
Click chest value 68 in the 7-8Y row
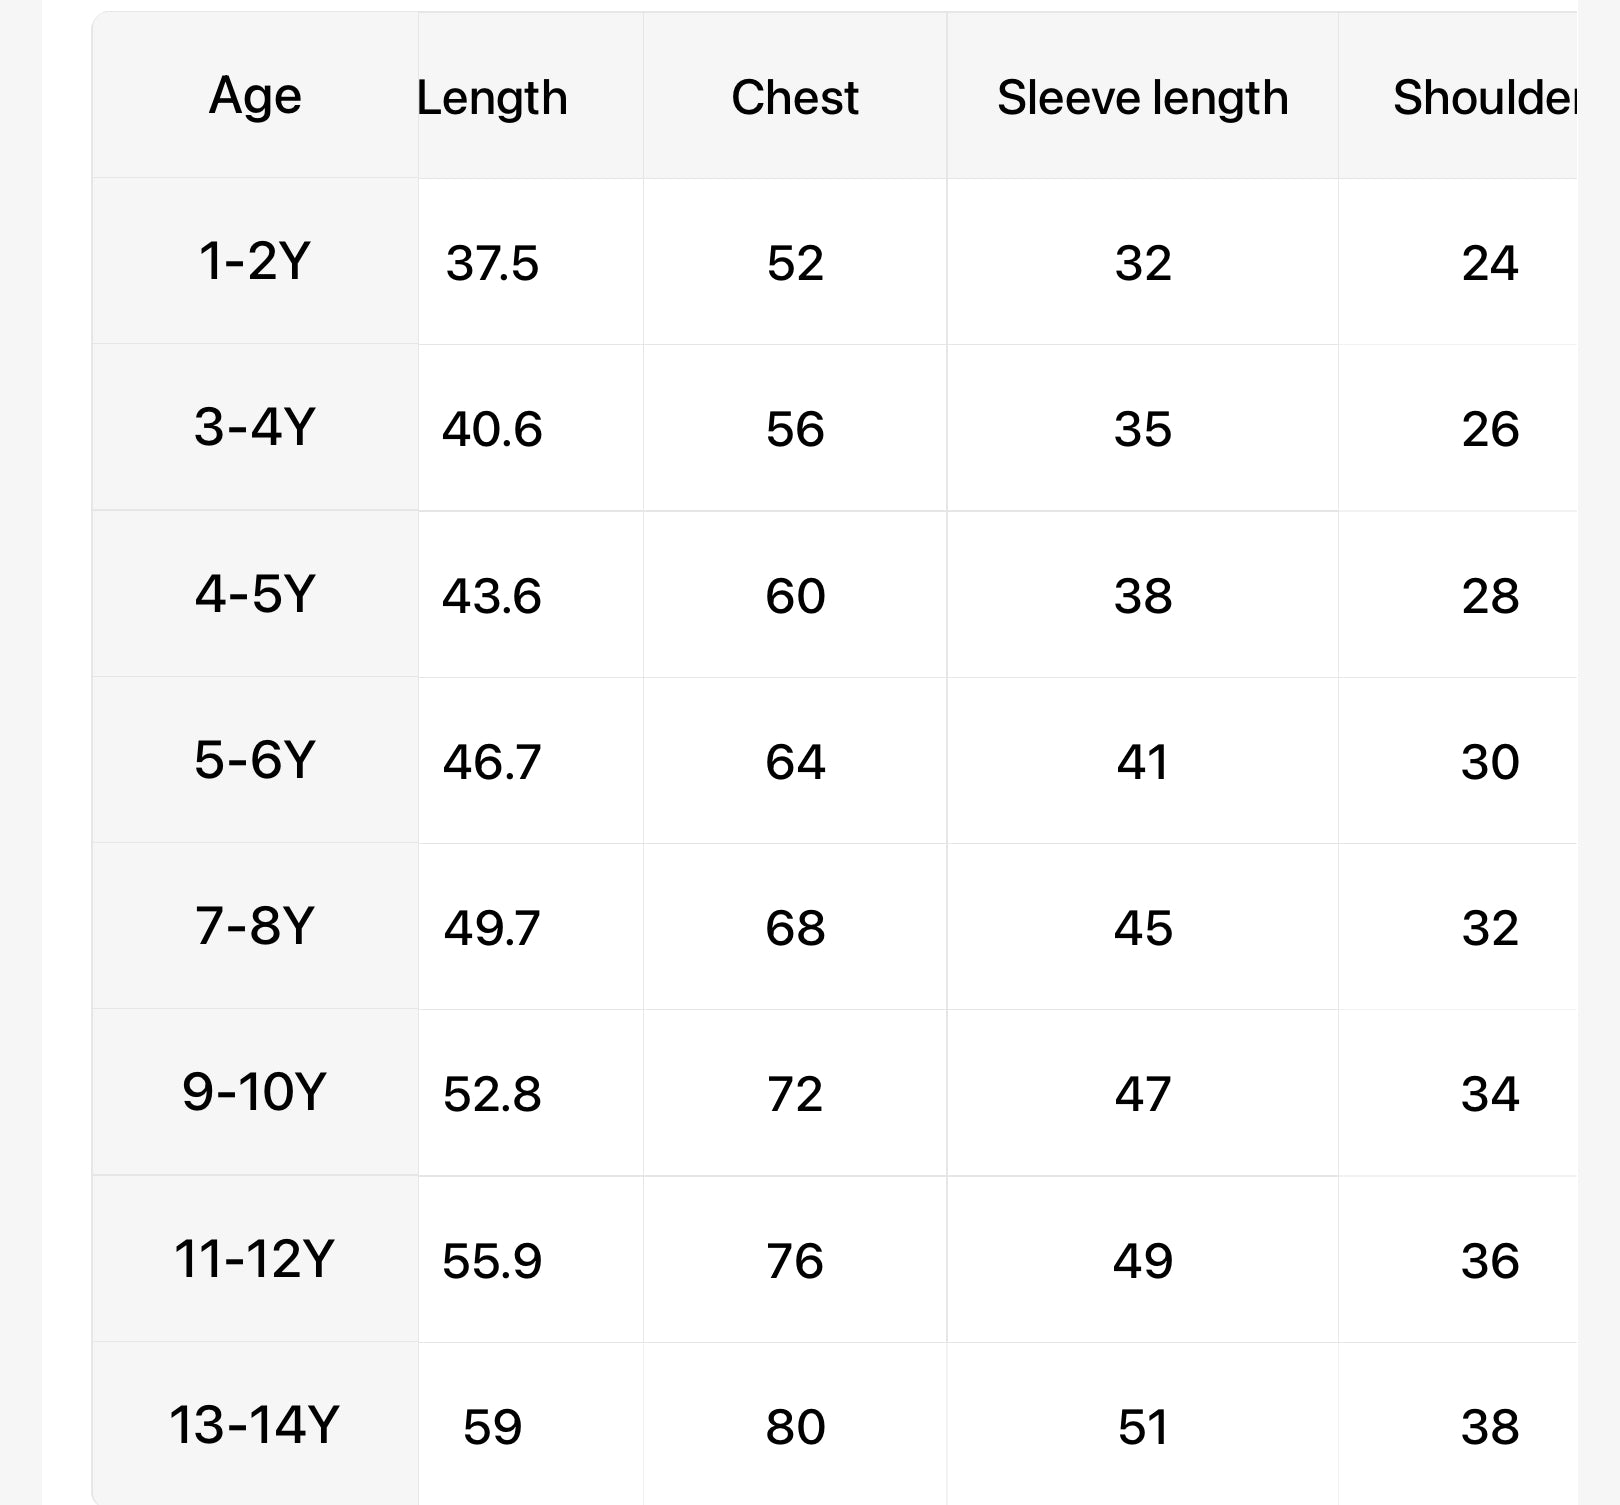click(795, 928)
